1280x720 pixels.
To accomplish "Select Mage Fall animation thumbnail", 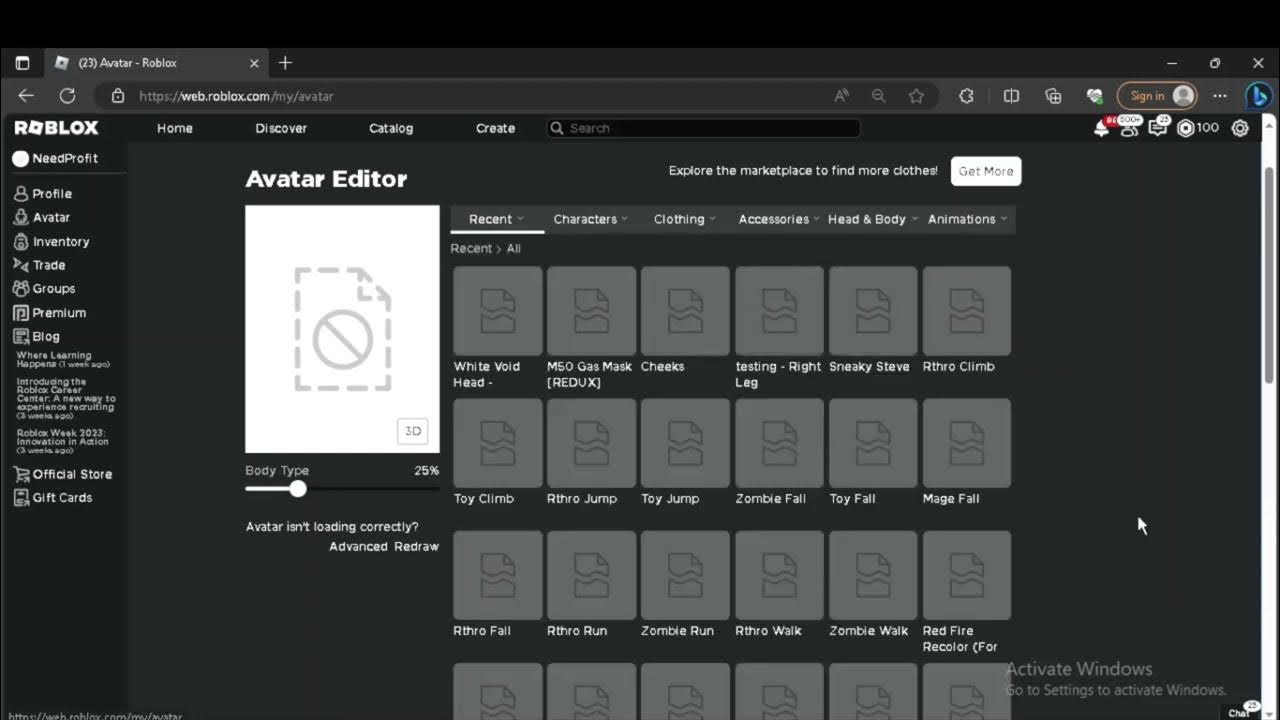I will click(x=967, y=443).
